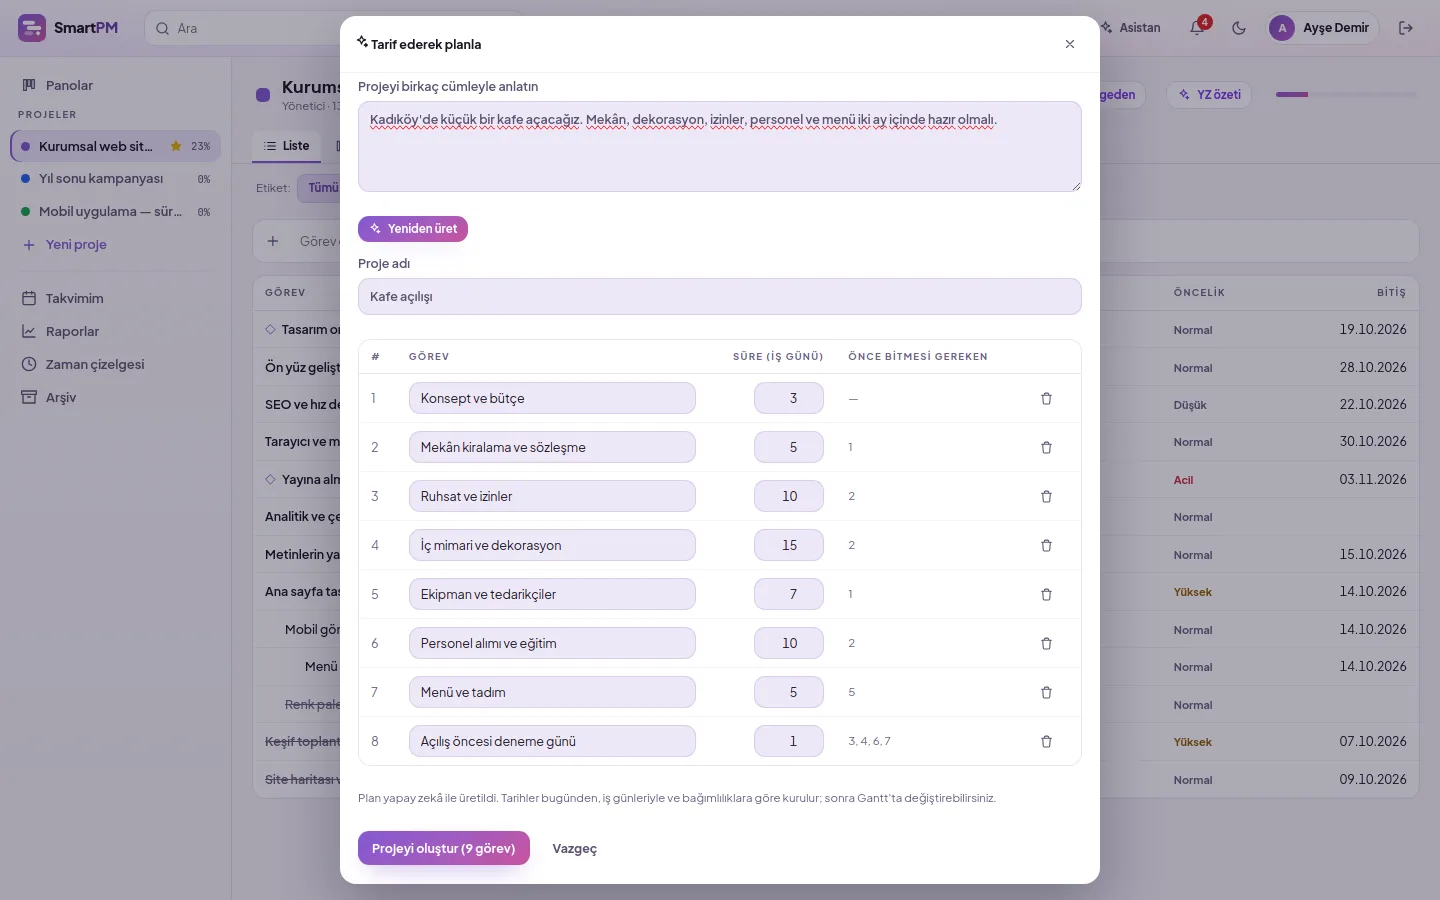Click the Yeniden üret button
Viewport: 1440px width, 900px height.
(x=413, y=229)
